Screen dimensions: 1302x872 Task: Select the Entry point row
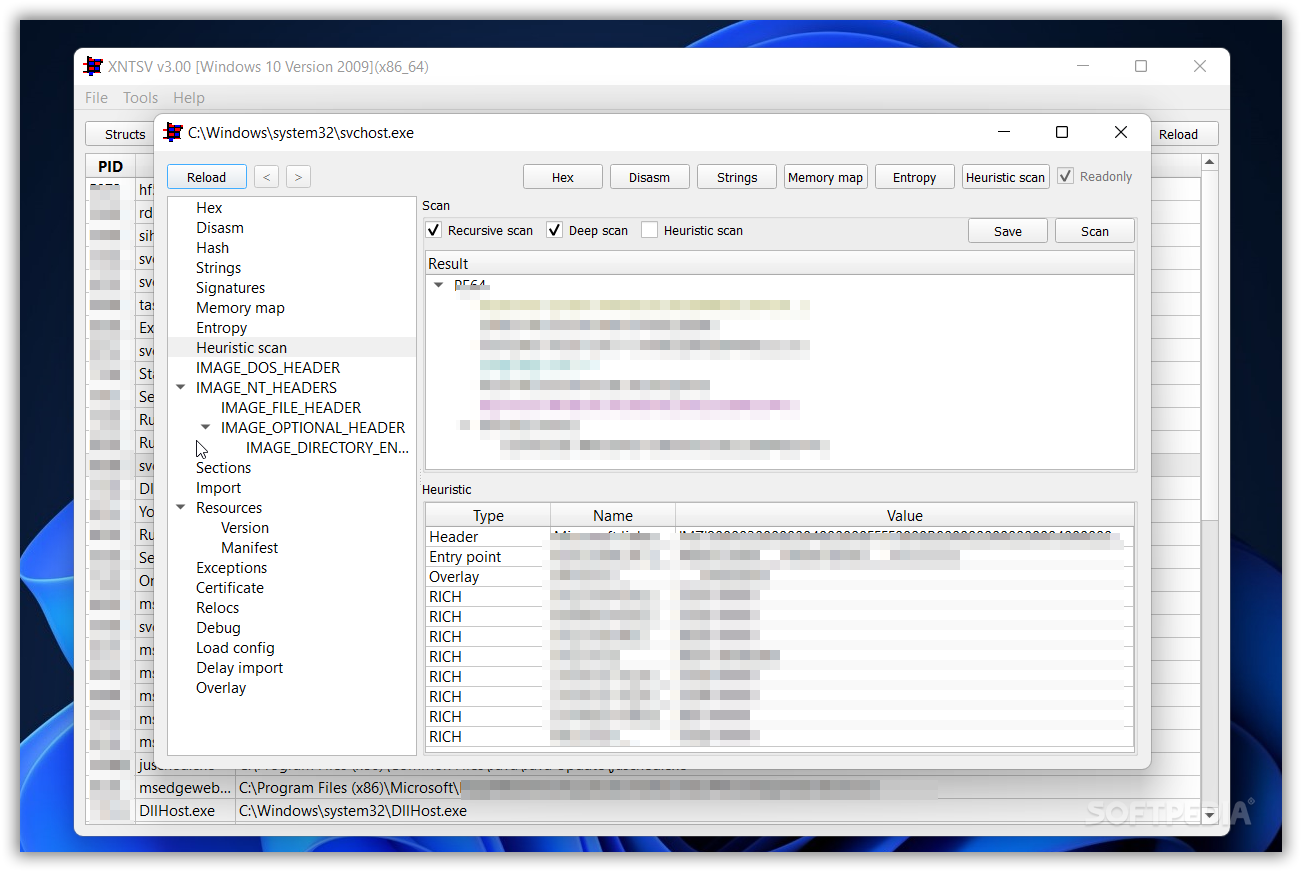tap(779, 557)
